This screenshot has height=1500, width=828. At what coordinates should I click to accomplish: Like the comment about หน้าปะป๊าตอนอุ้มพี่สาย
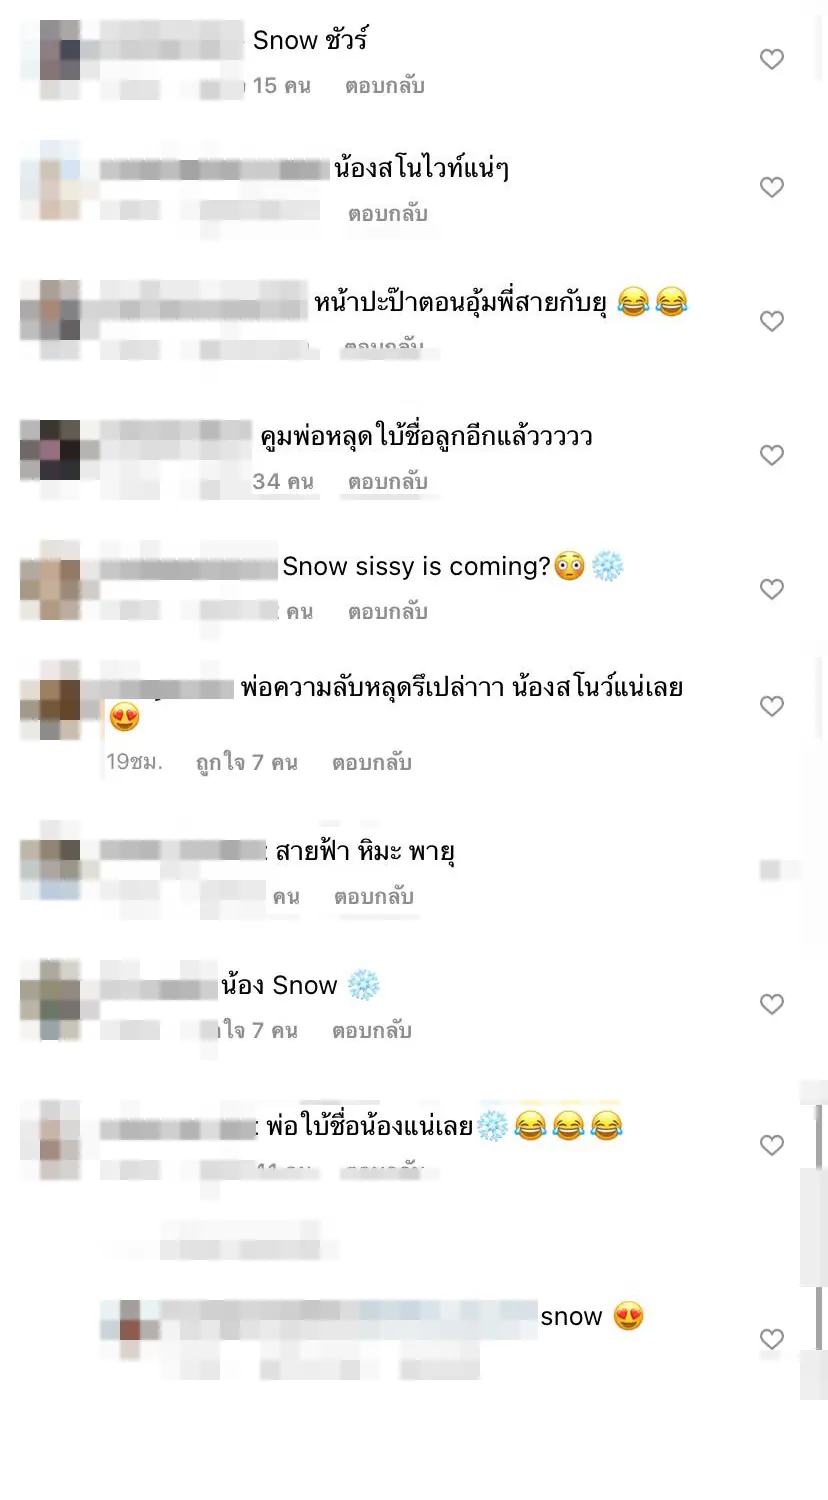tap(771, 321)
